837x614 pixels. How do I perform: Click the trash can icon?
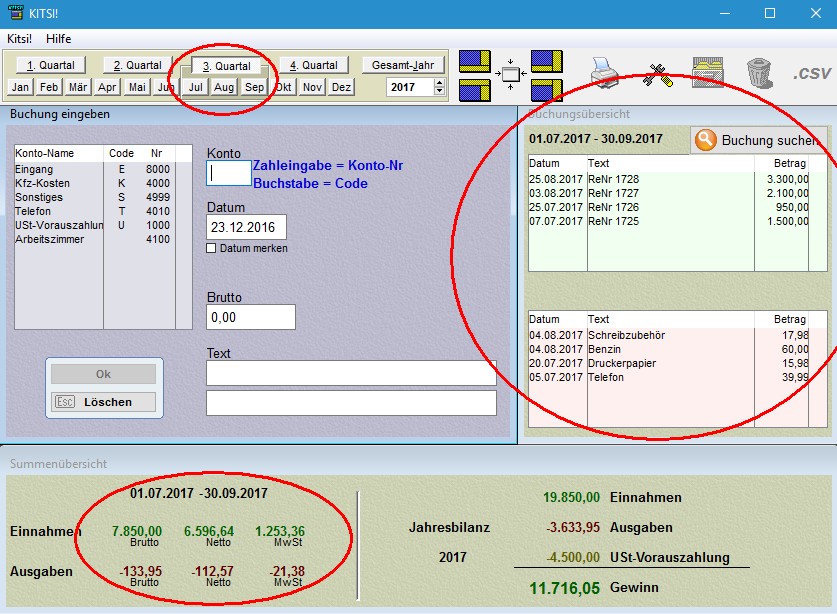coord(759,73)
